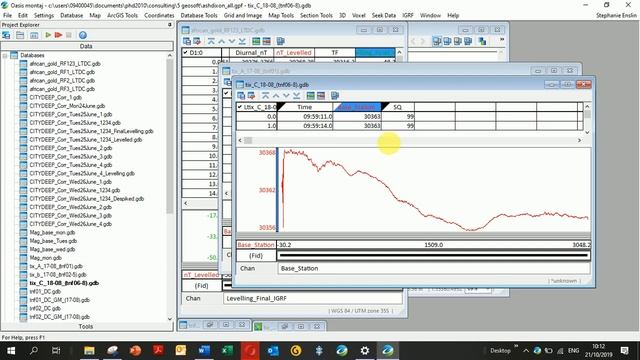Click the Data section header in Project Explorer

pos(87,46)
